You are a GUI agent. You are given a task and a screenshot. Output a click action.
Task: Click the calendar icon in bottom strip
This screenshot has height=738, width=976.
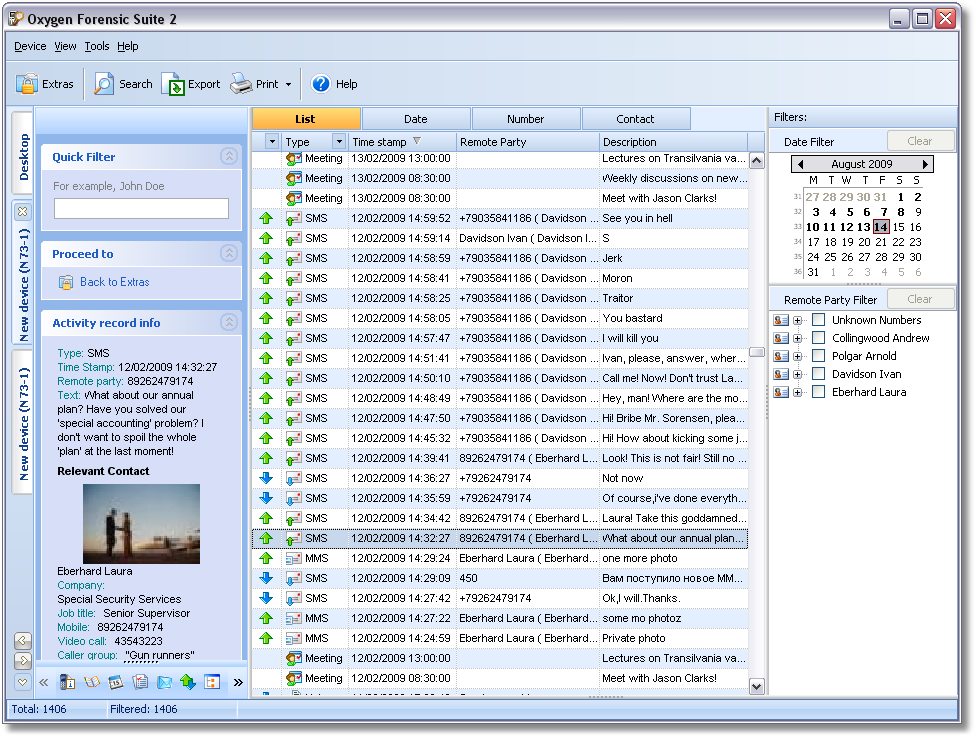115,682
